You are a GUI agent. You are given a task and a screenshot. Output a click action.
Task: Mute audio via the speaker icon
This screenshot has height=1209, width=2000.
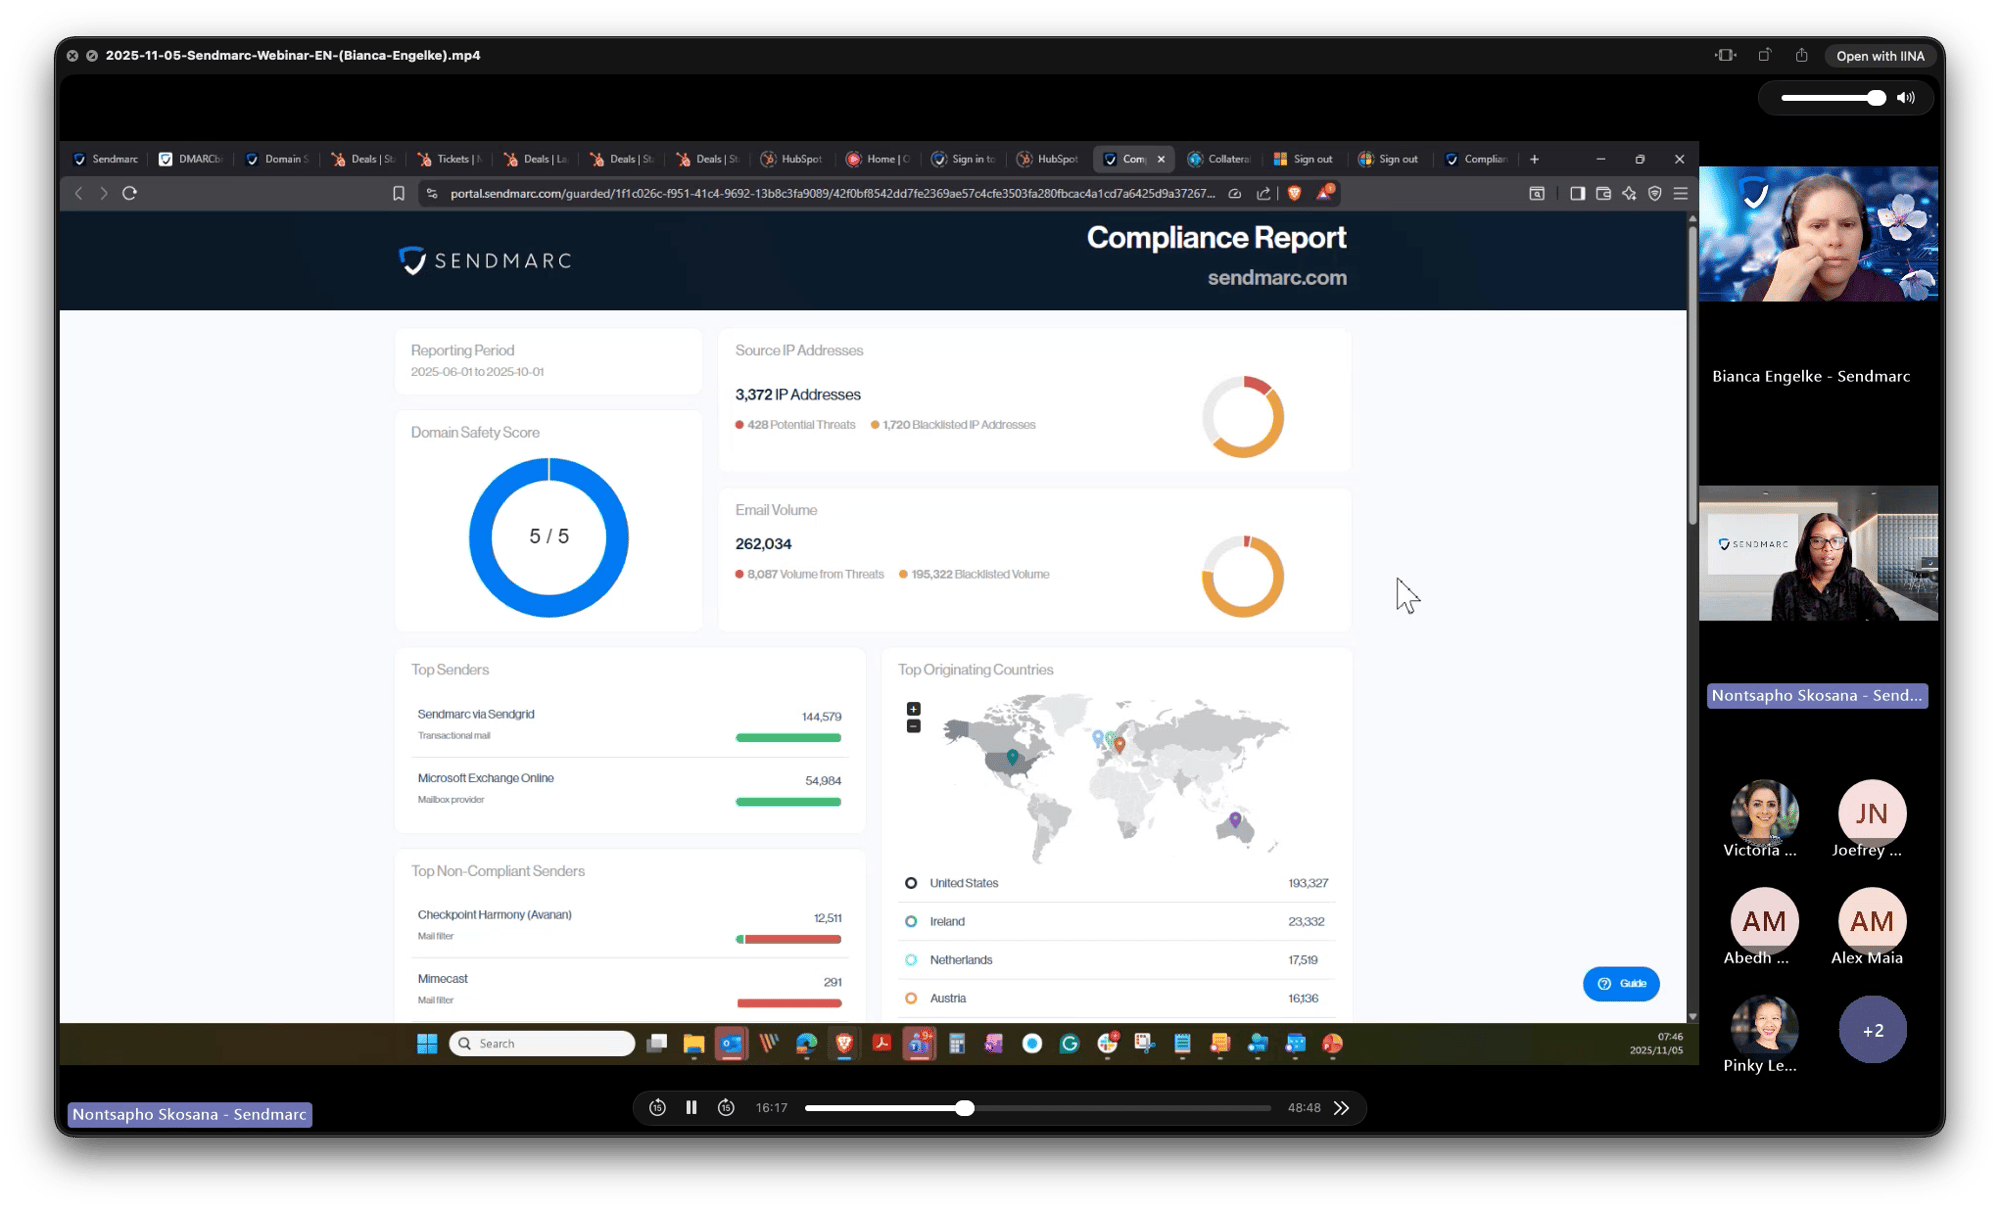point(1906,98)
